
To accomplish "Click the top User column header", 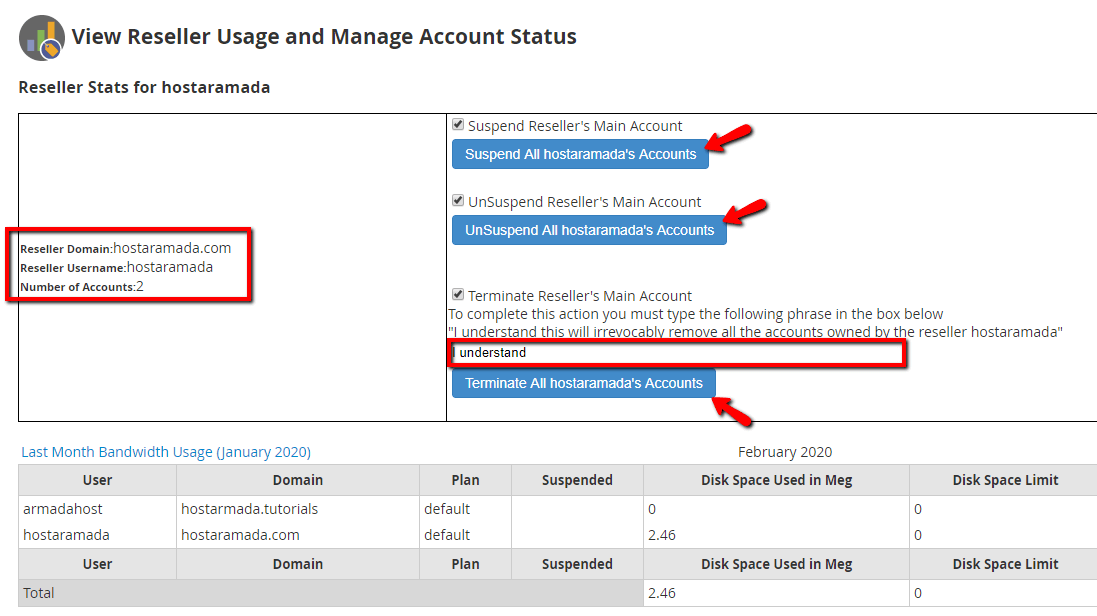I will pyautogui.click(x=97, y=480).
